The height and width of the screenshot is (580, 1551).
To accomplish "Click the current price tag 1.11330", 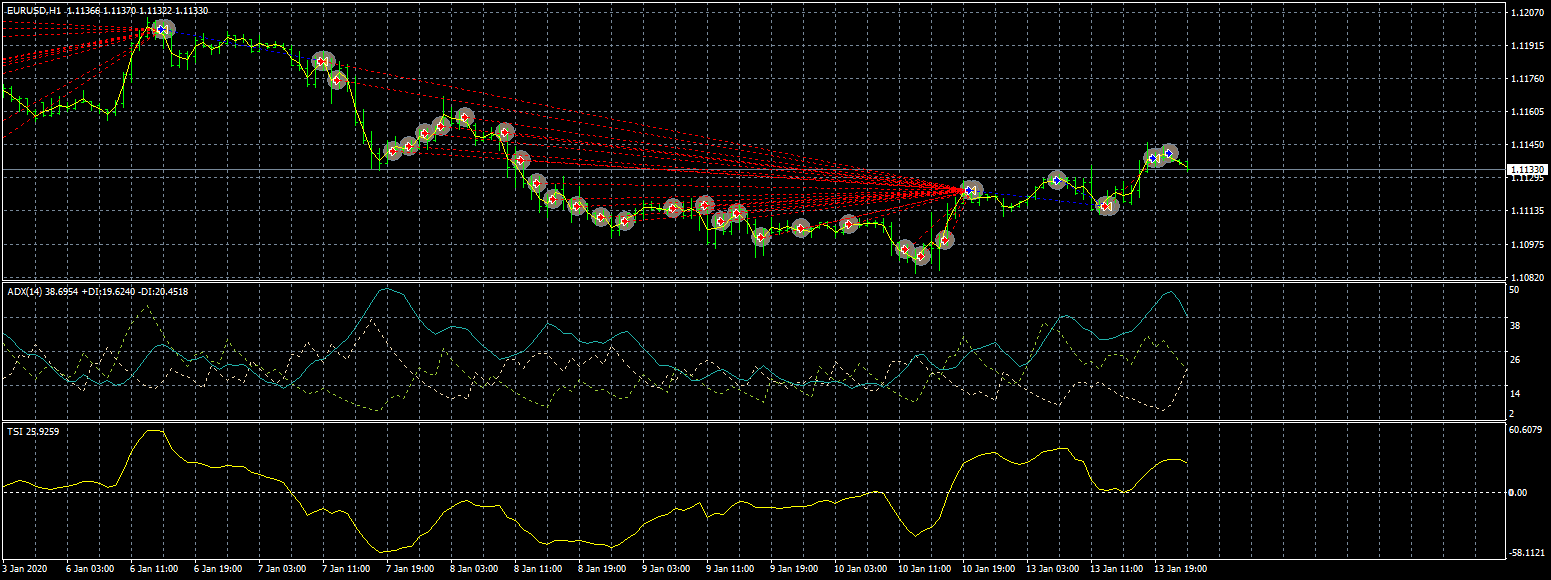I will (x=1525, y=170).
